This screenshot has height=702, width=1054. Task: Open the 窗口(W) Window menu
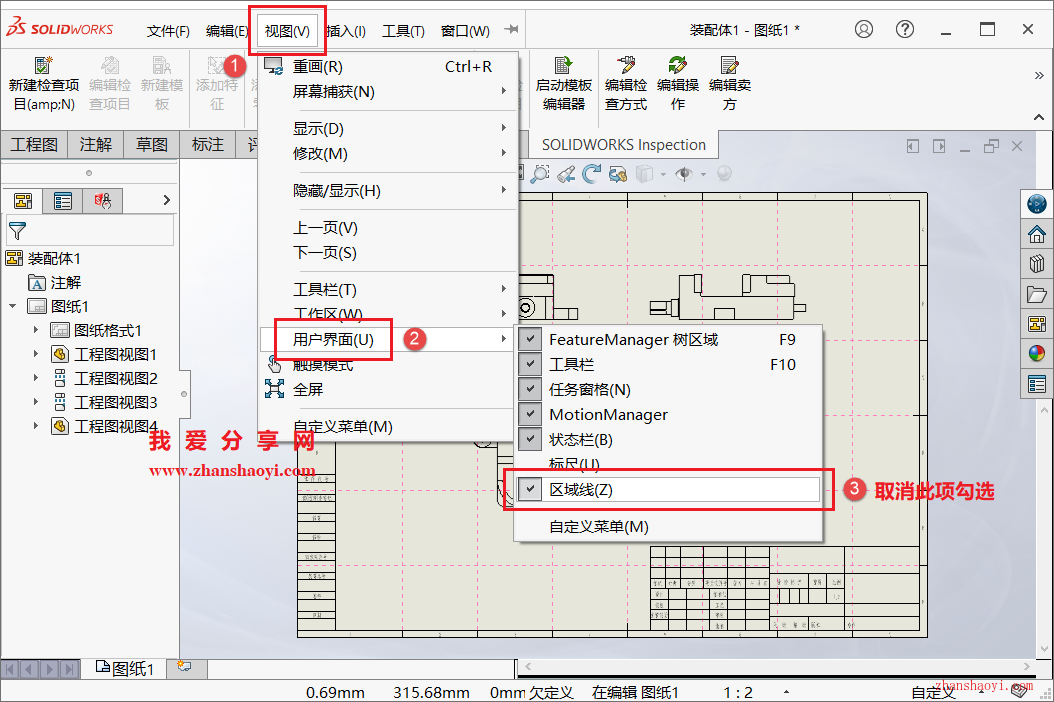click(465, 31)
